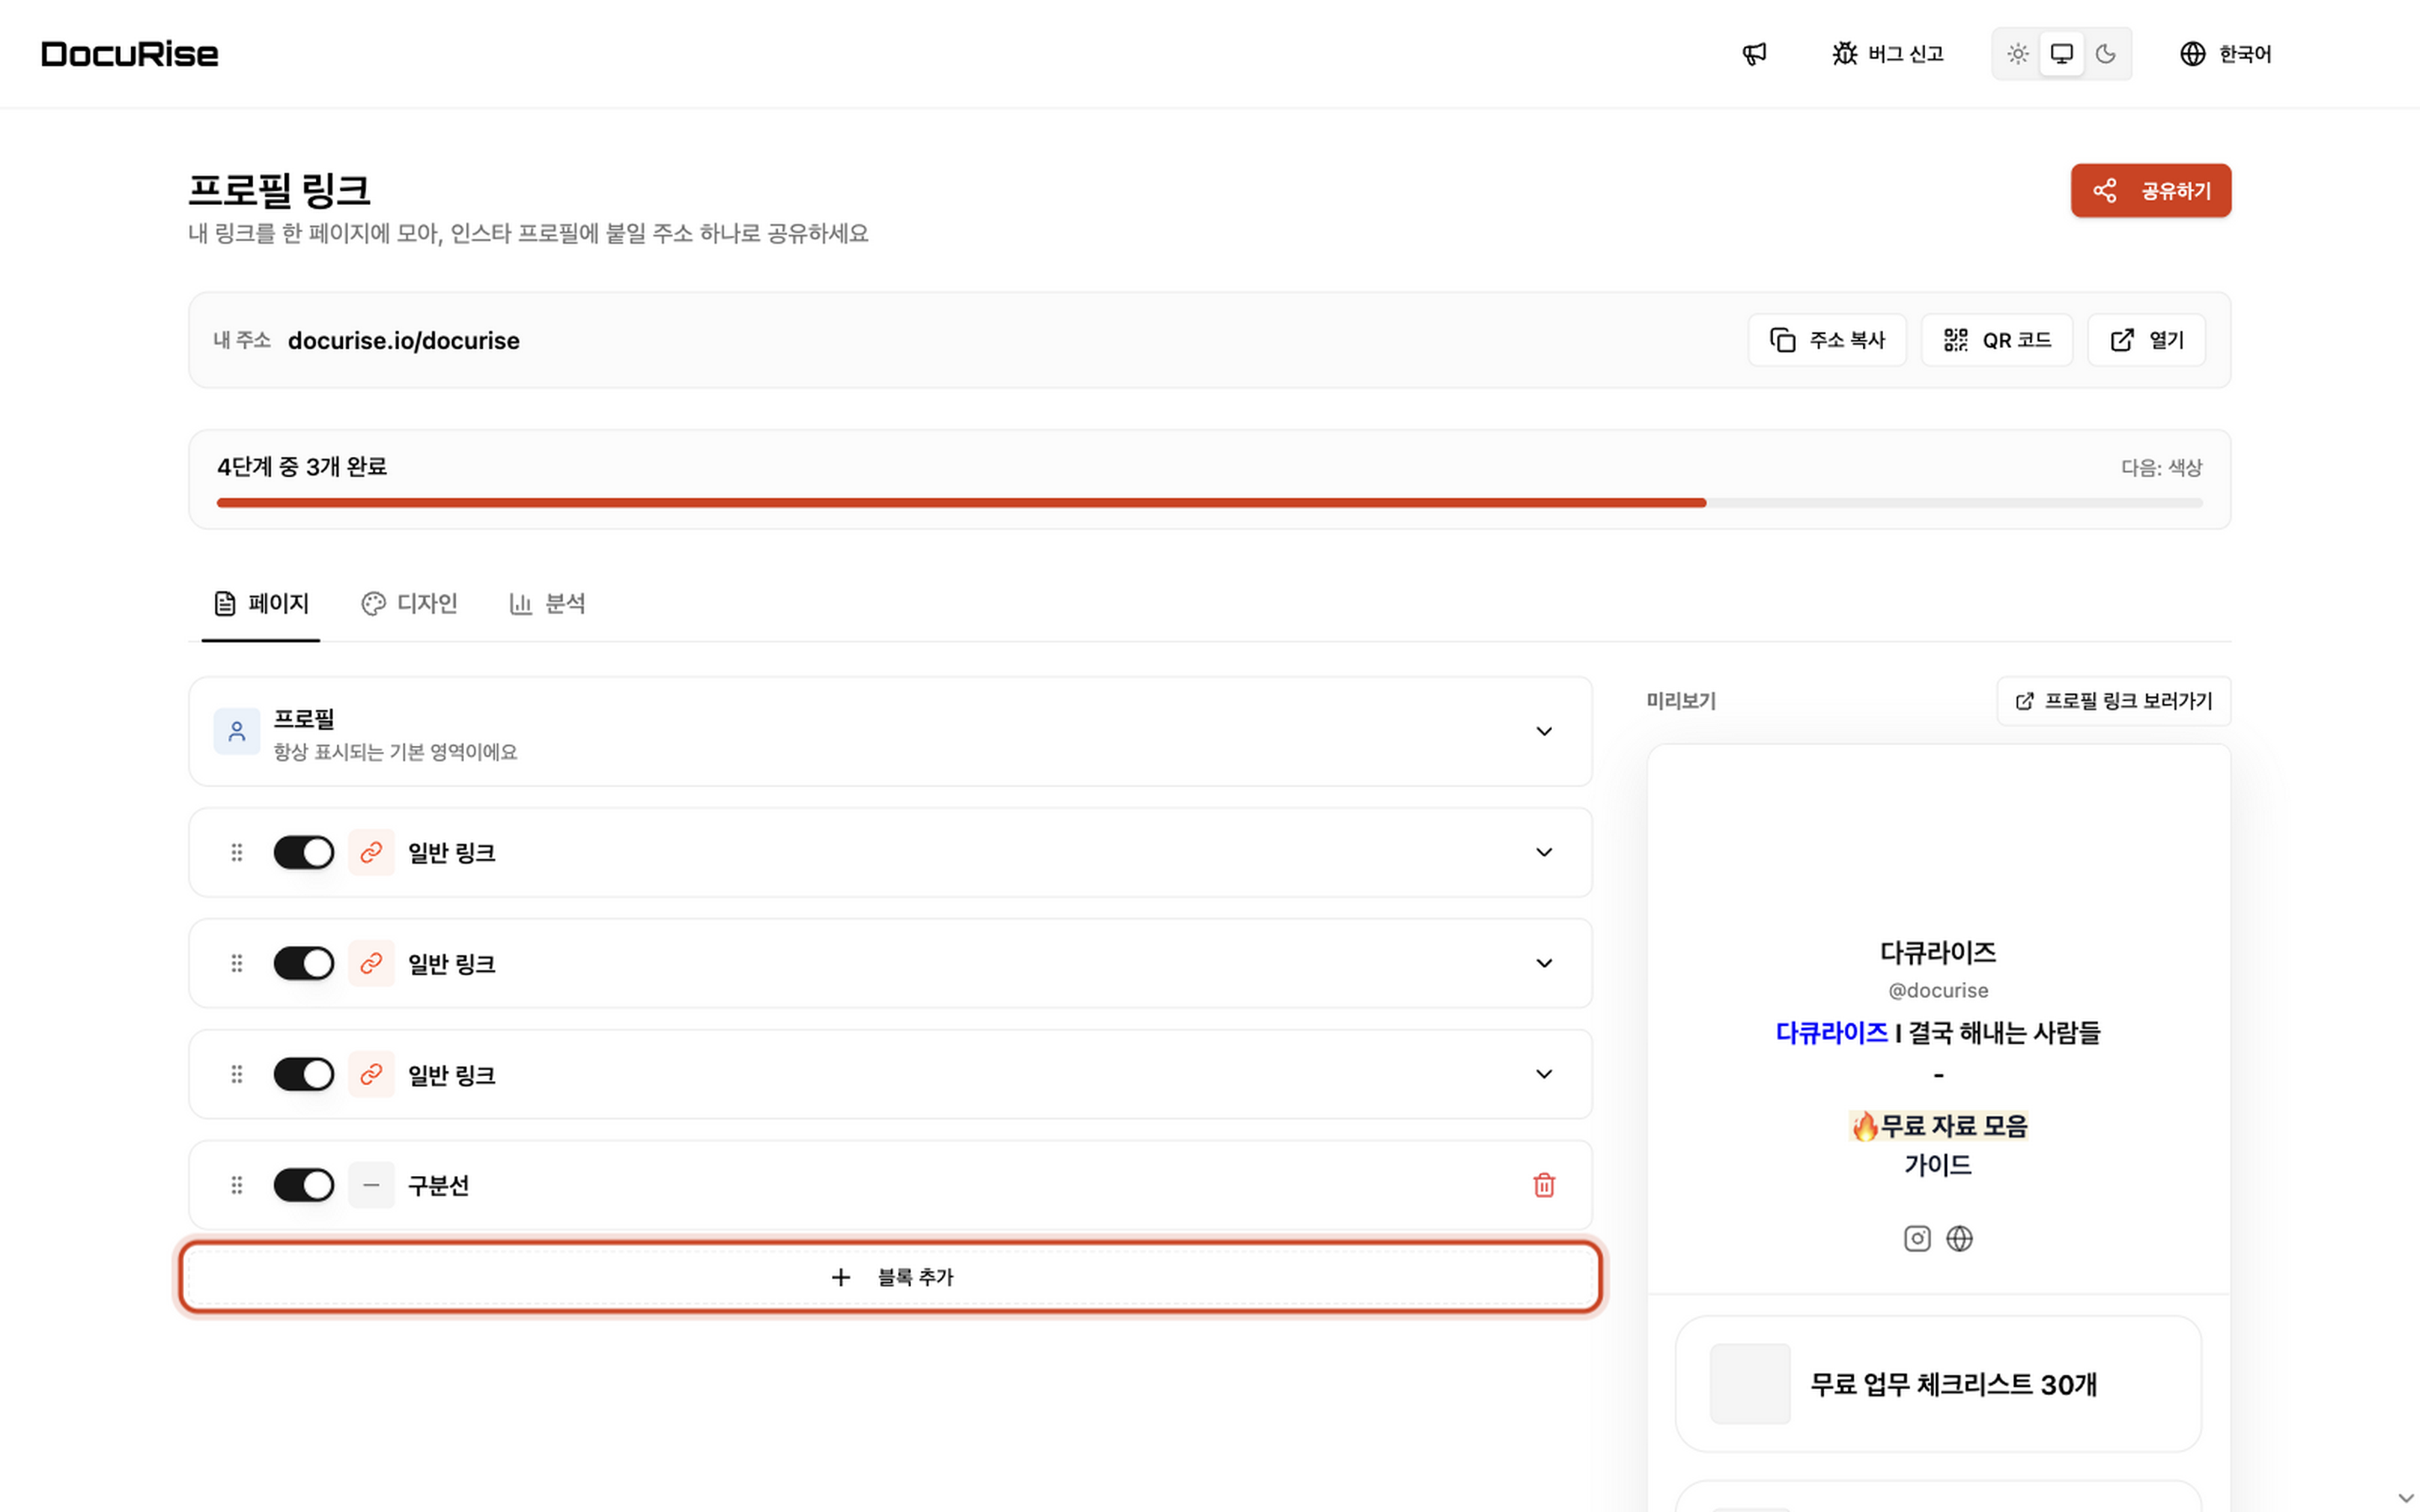Delete the 구분선 block with trash icon
This screenshot has width=2420, height=1512.
[1543, 1185]
